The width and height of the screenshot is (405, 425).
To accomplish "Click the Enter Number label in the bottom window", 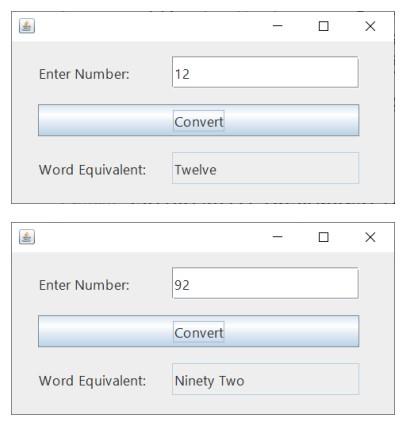I will coord(84,285).
